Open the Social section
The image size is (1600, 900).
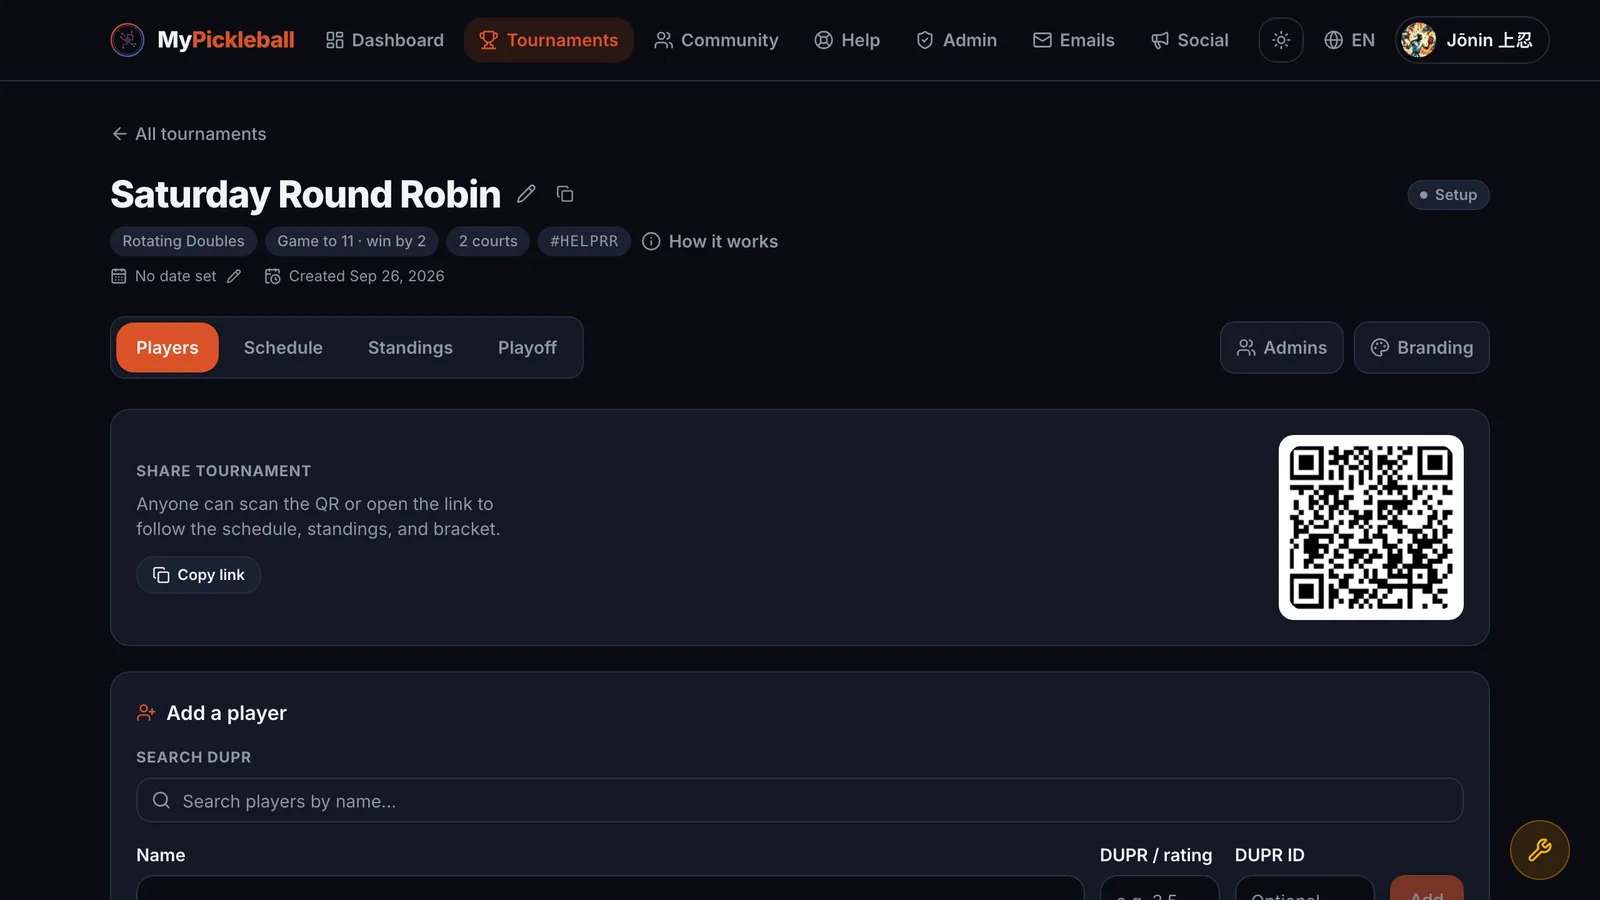pyautogui.click(x=1189, y=40)
